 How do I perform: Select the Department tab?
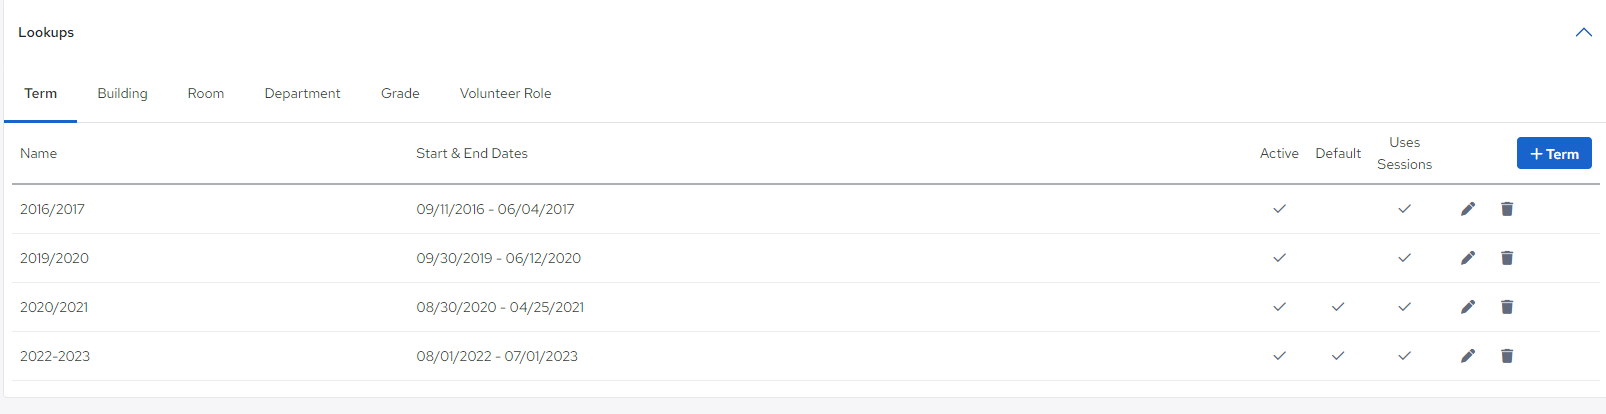coord(302,93)
